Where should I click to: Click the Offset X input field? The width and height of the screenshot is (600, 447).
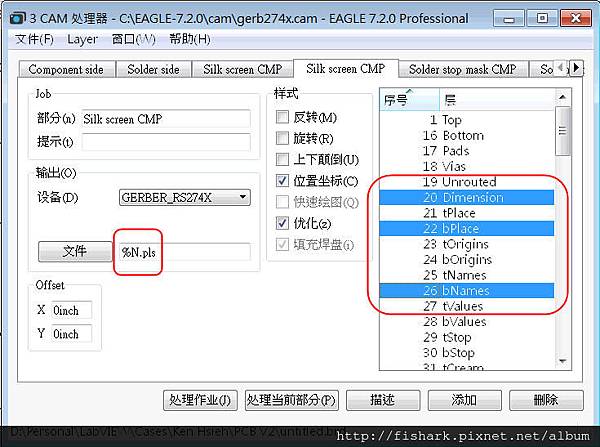point(72,310)
